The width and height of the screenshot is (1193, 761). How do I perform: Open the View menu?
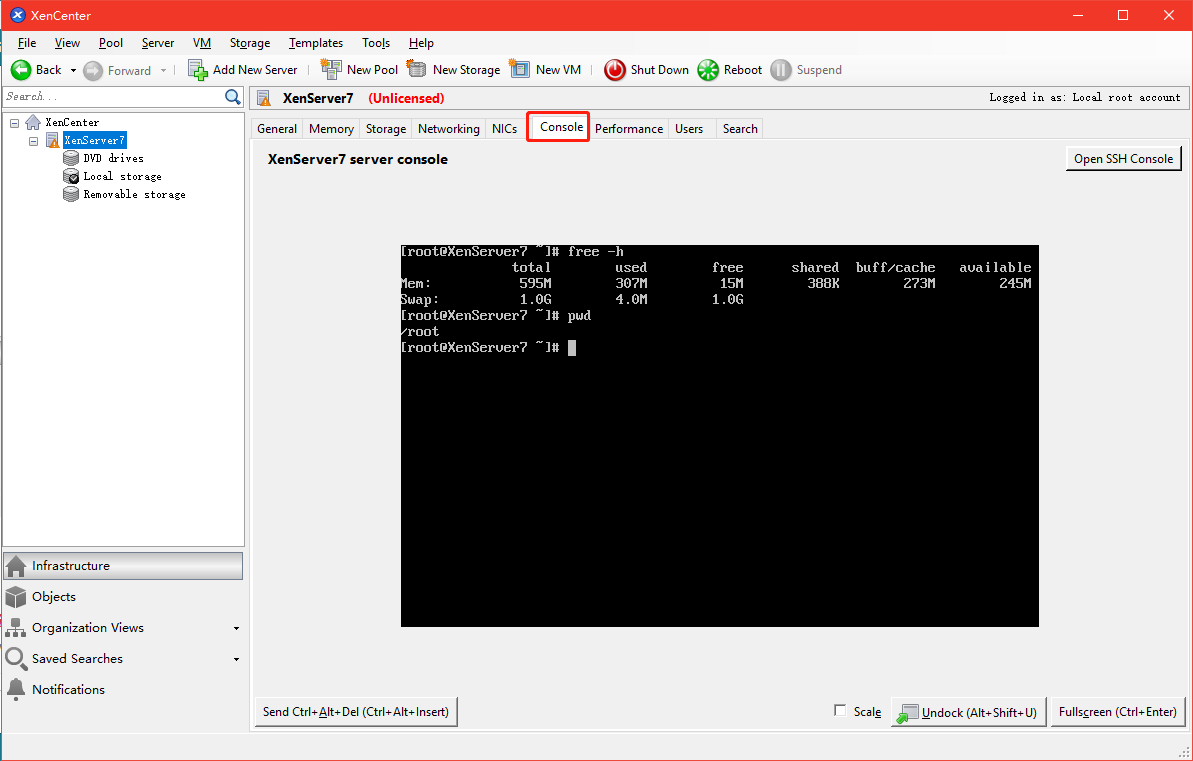coord(67,43)
